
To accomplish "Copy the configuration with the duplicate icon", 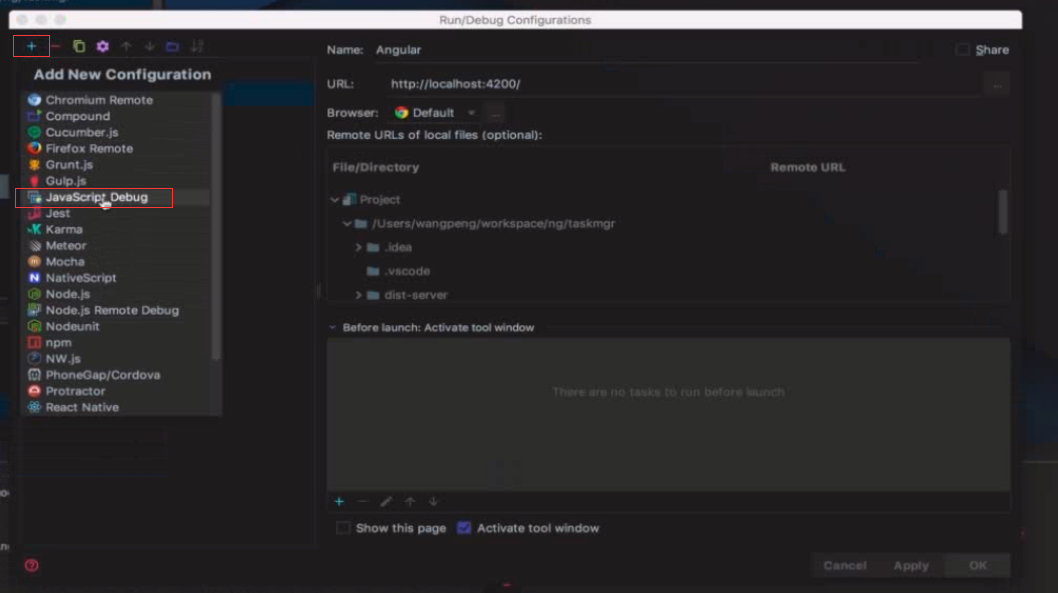I will pos(79,47).
